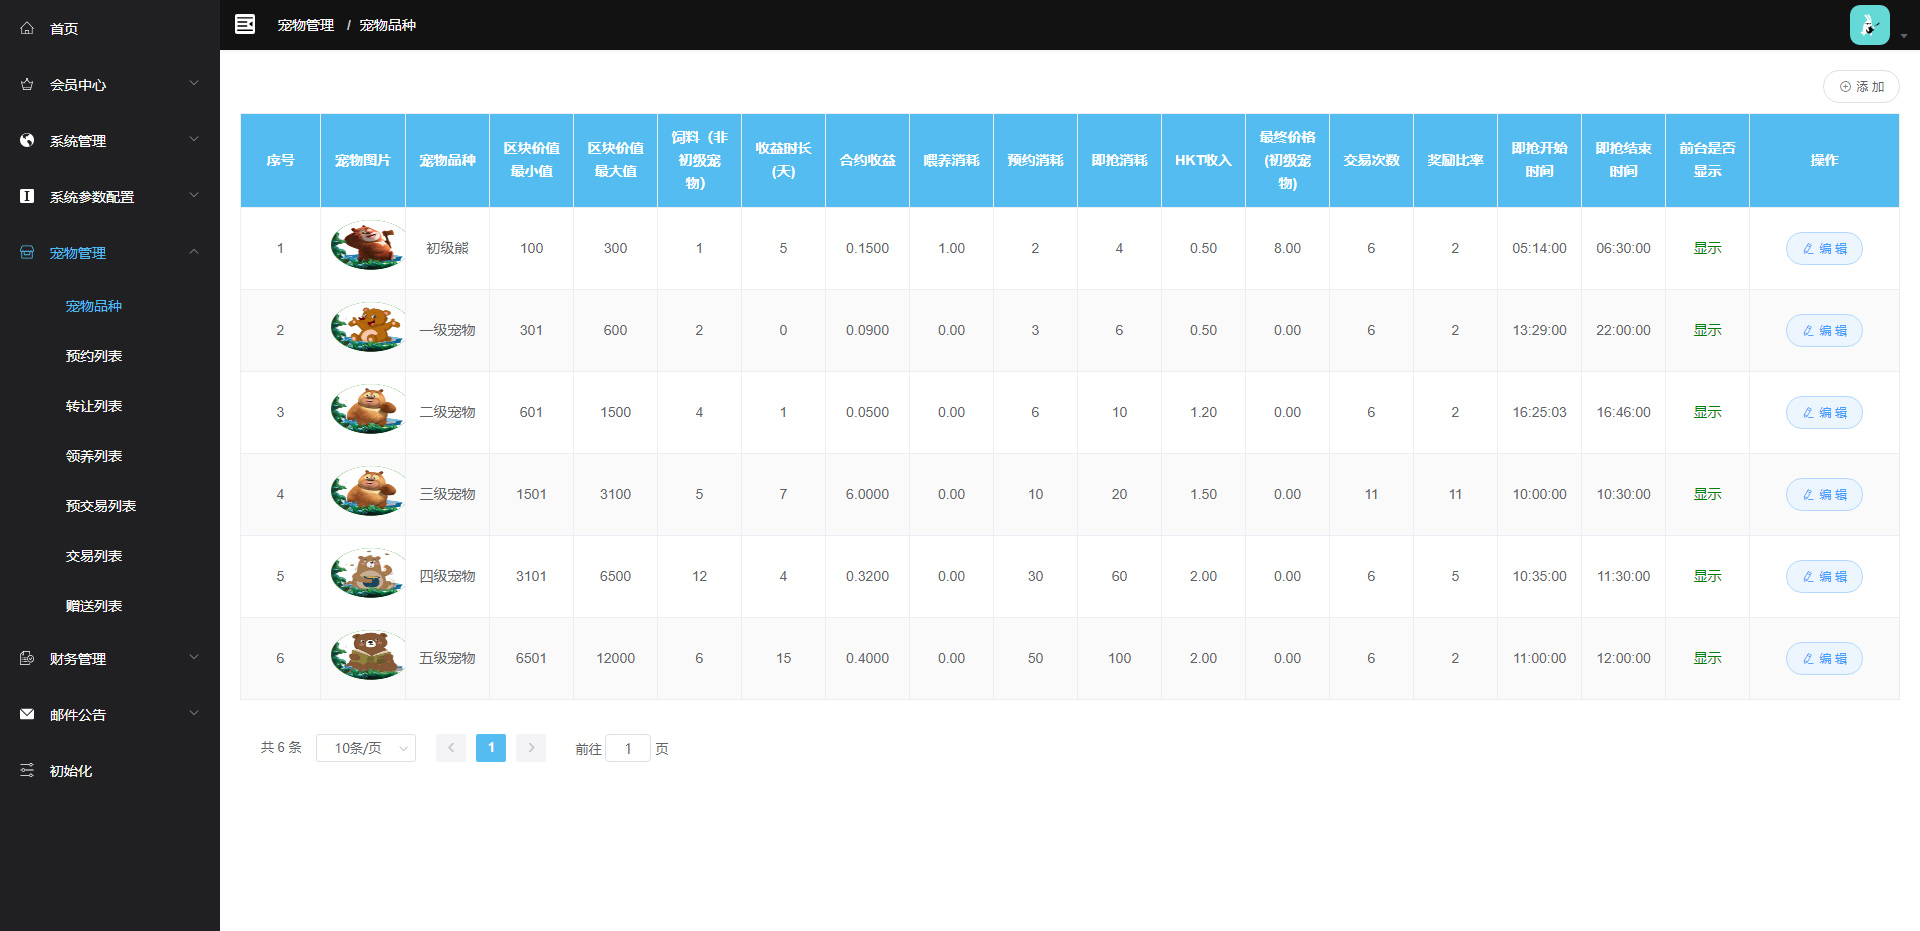Open 转让列表 submenu item
The width and height of the screenshot is (1920, 931).
click(x=94, y=406)
